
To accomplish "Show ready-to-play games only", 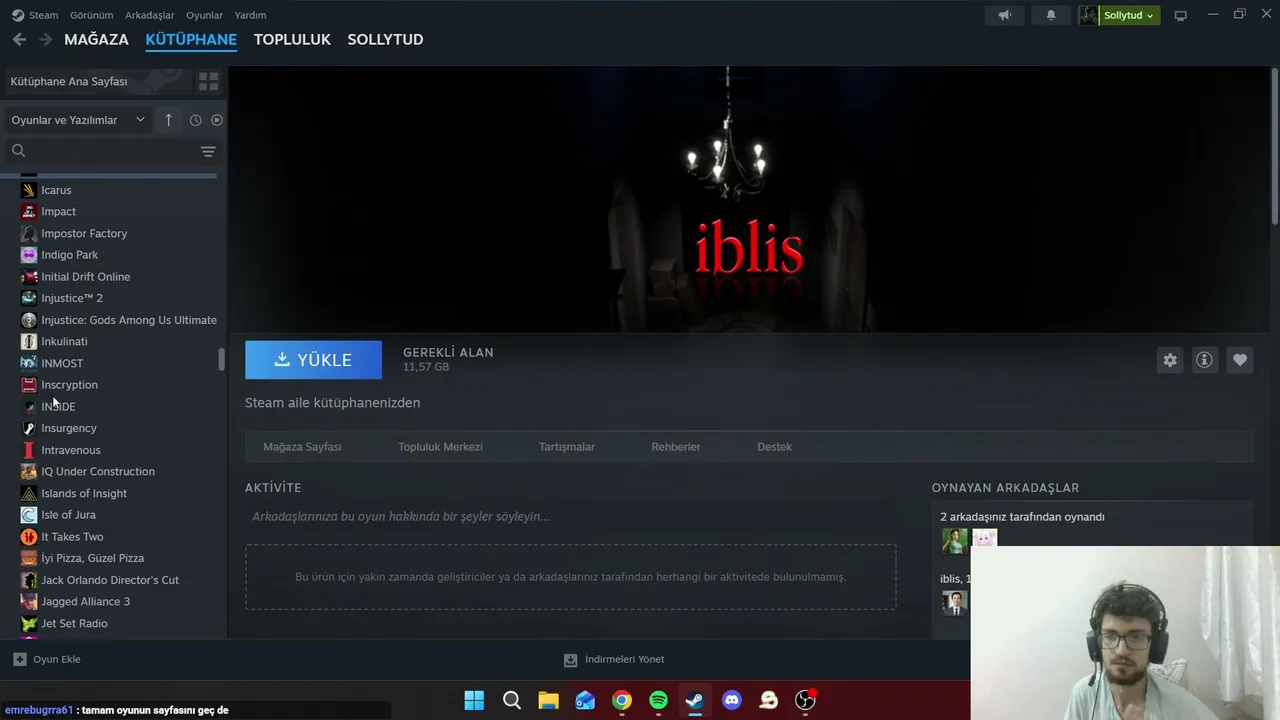I will tap(217, 120).
